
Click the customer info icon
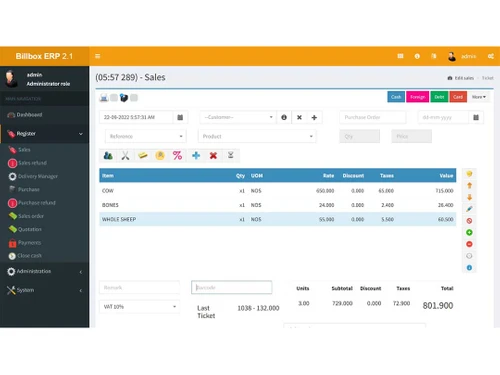tap(284, 117)
